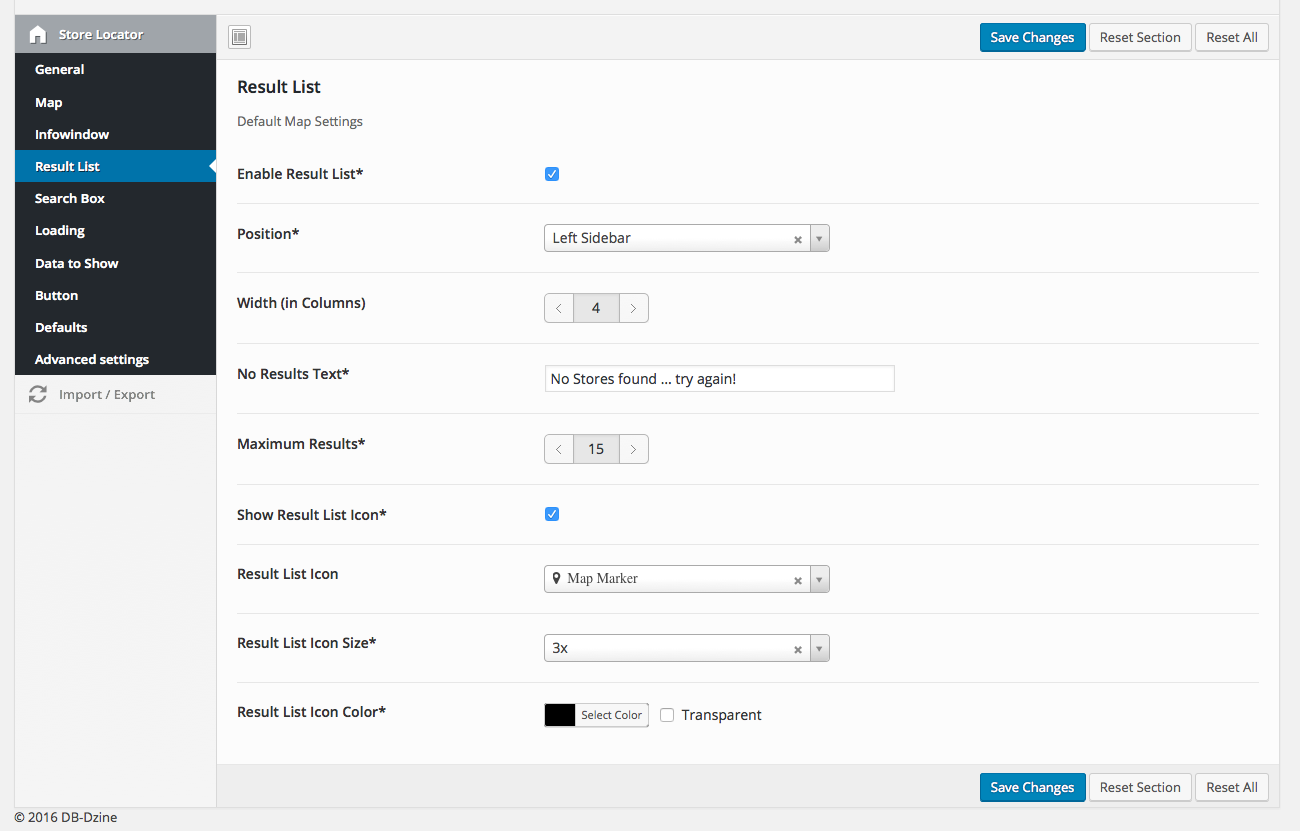Screen dimensions: 1300x831
Task: Open the Position dropdown arrow
Action: 819,239
